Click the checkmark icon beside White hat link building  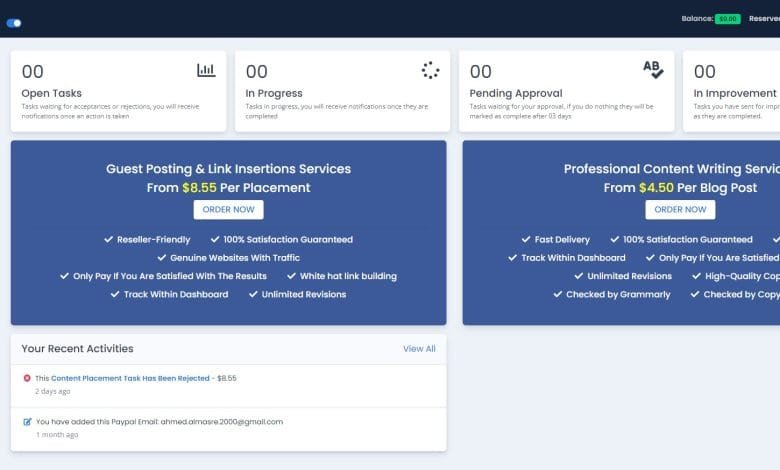[x=291, y=276]
